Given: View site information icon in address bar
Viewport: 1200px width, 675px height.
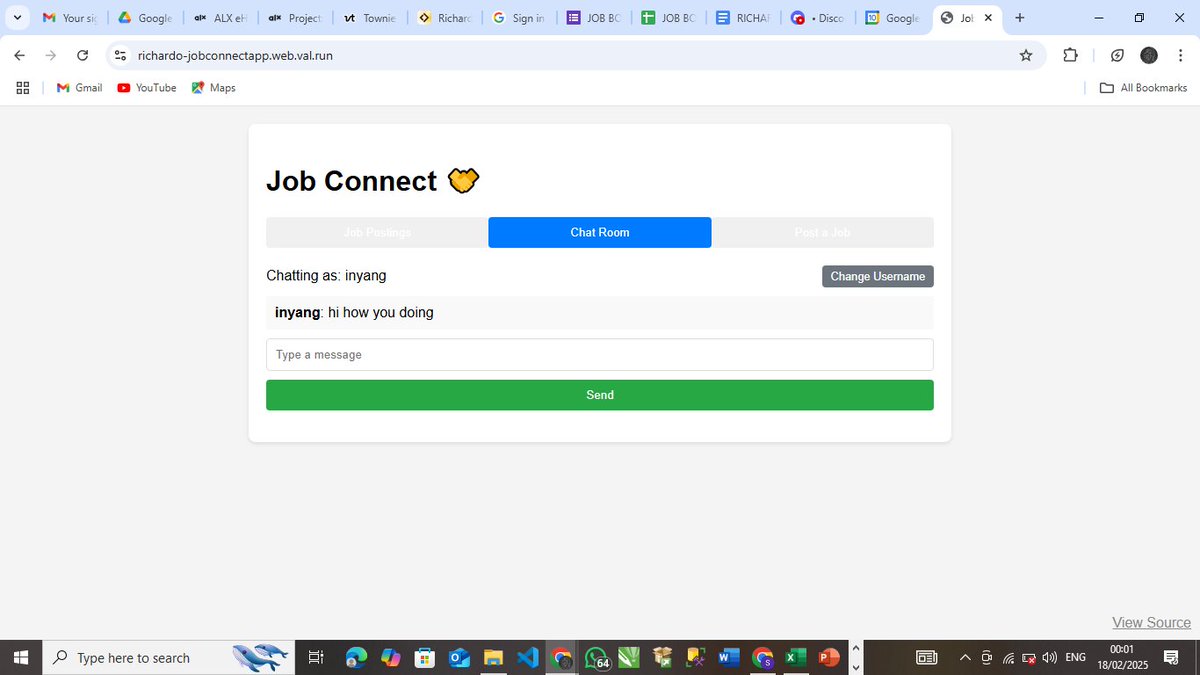Looking at the screenshot, I should [x=120, y=56].
